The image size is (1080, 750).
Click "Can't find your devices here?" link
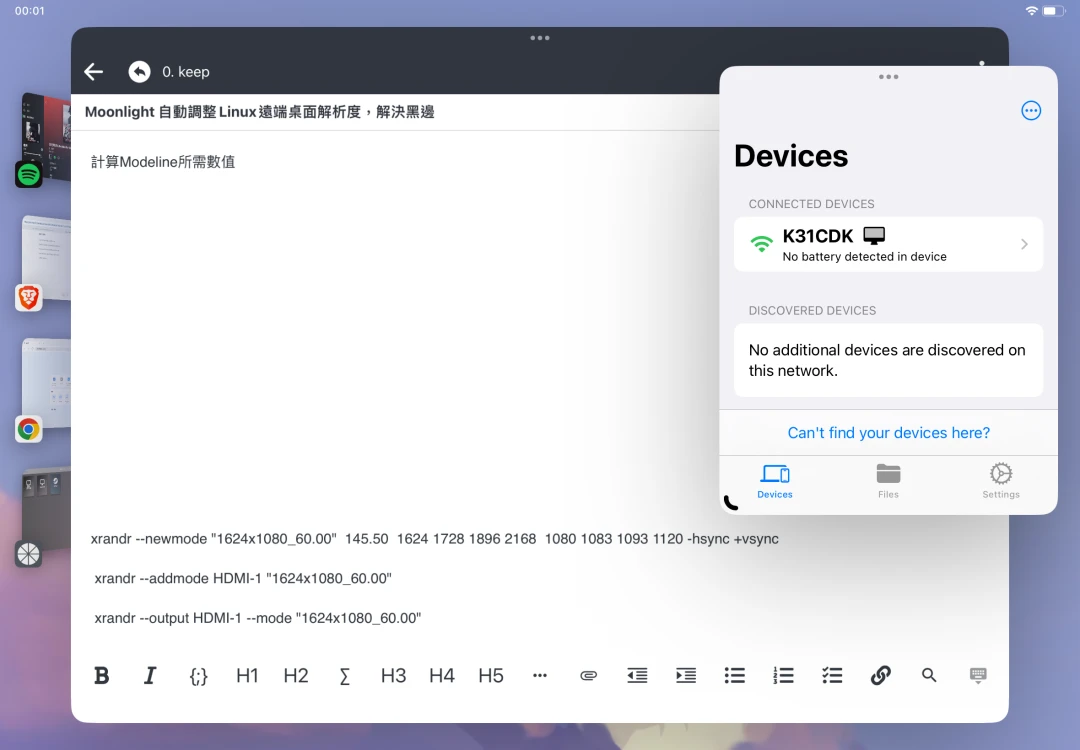coord(888,433)
